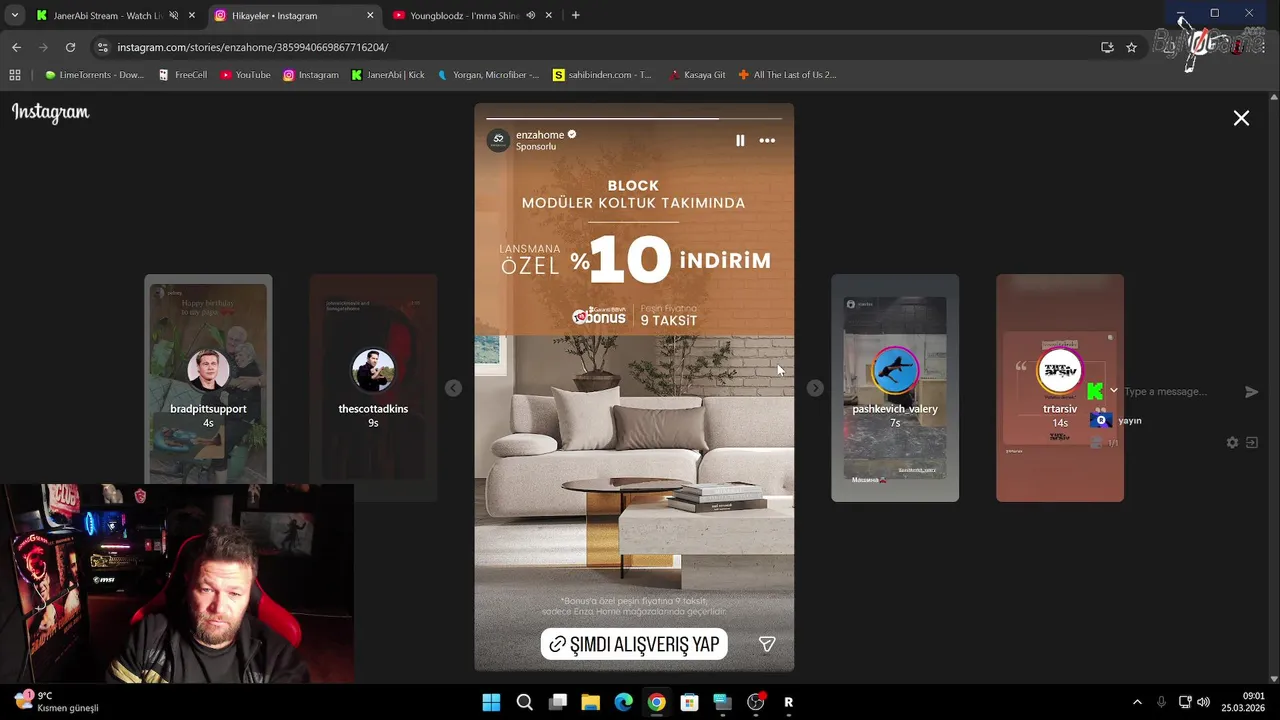Close the Youngbloodz tab
Screen dimensions: 1280x720
pos(549,16)
